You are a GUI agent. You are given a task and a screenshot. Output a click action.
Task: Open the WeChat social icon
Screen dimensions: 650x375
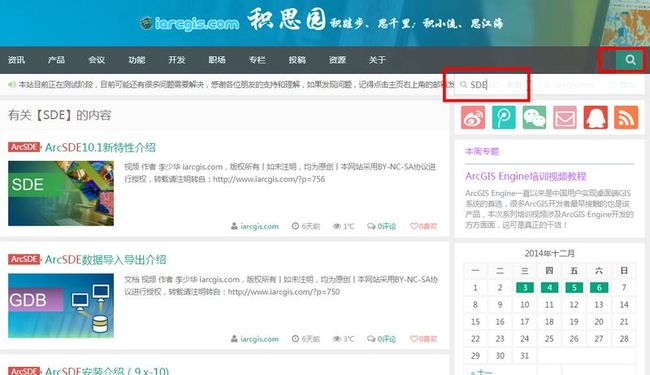[534, 117]
